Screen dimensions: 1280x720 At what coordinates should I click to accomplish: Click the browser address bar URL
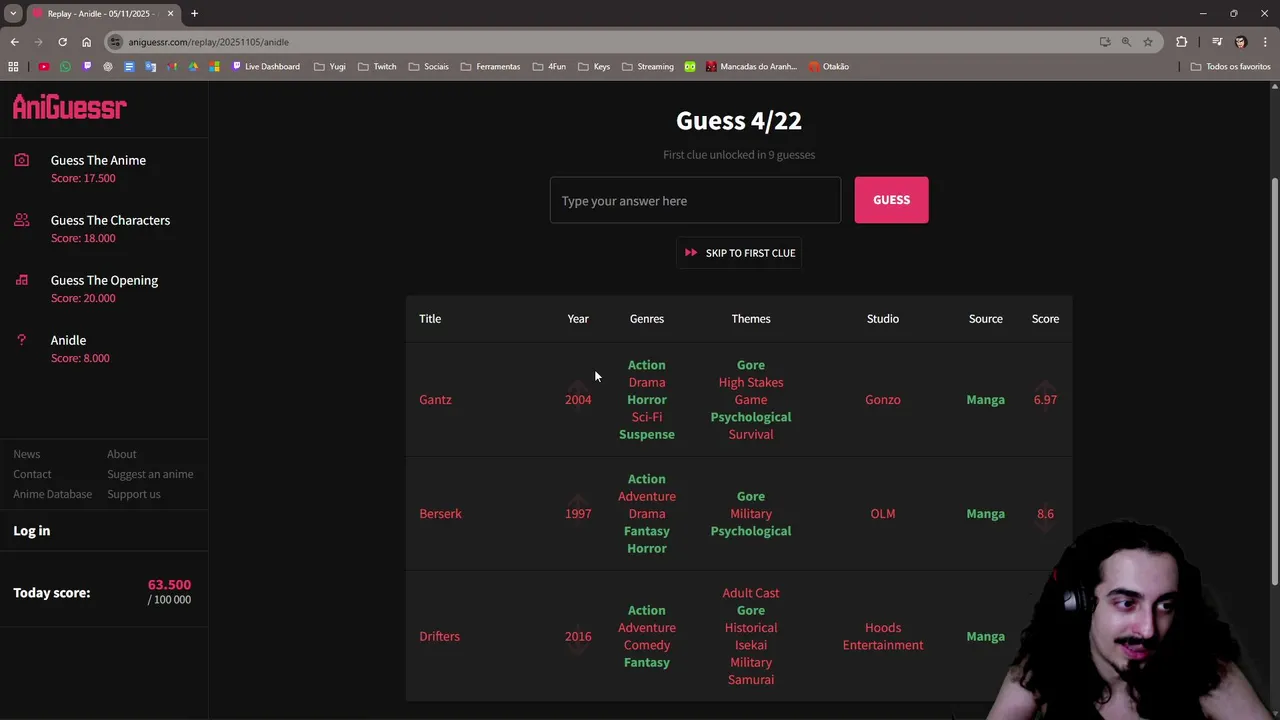coord(208,42)
